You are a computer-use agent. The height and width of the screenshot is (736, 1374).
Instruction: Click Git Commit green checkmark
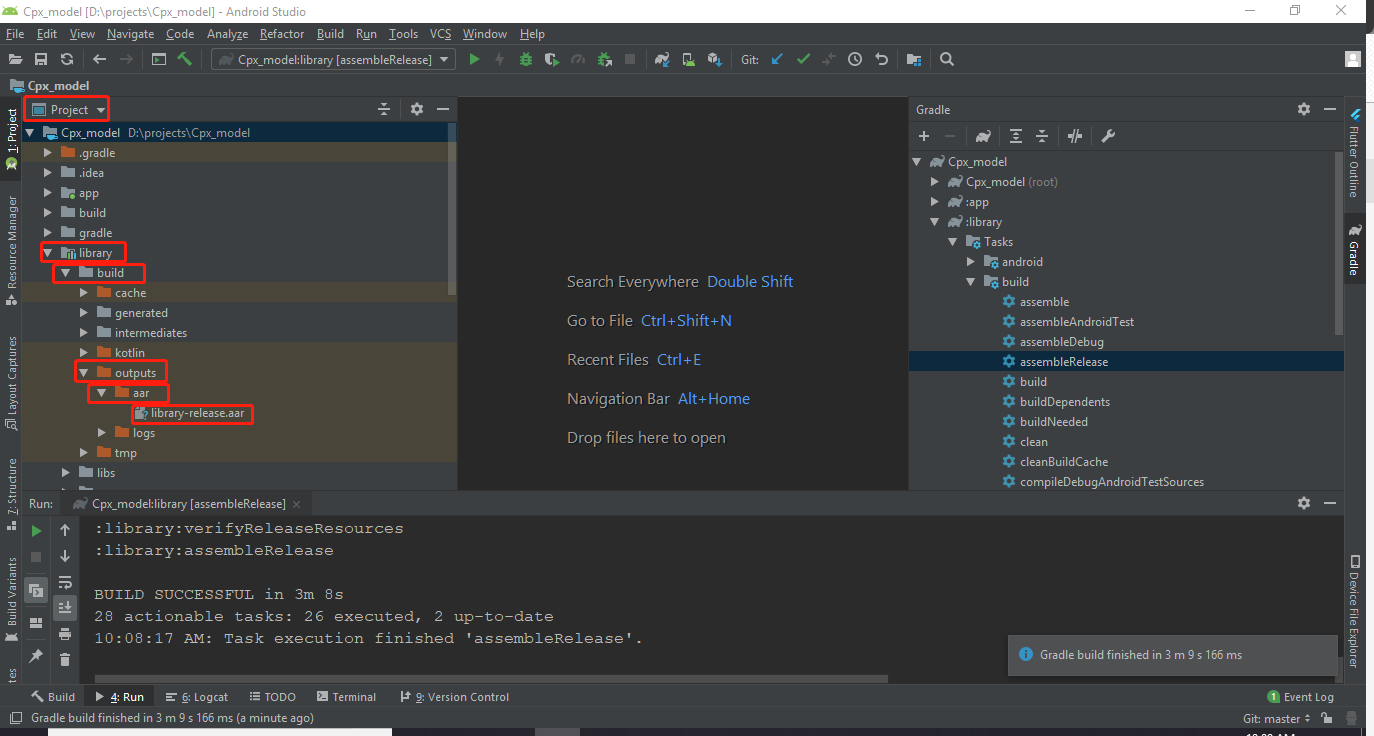click(x=803, y=59)
